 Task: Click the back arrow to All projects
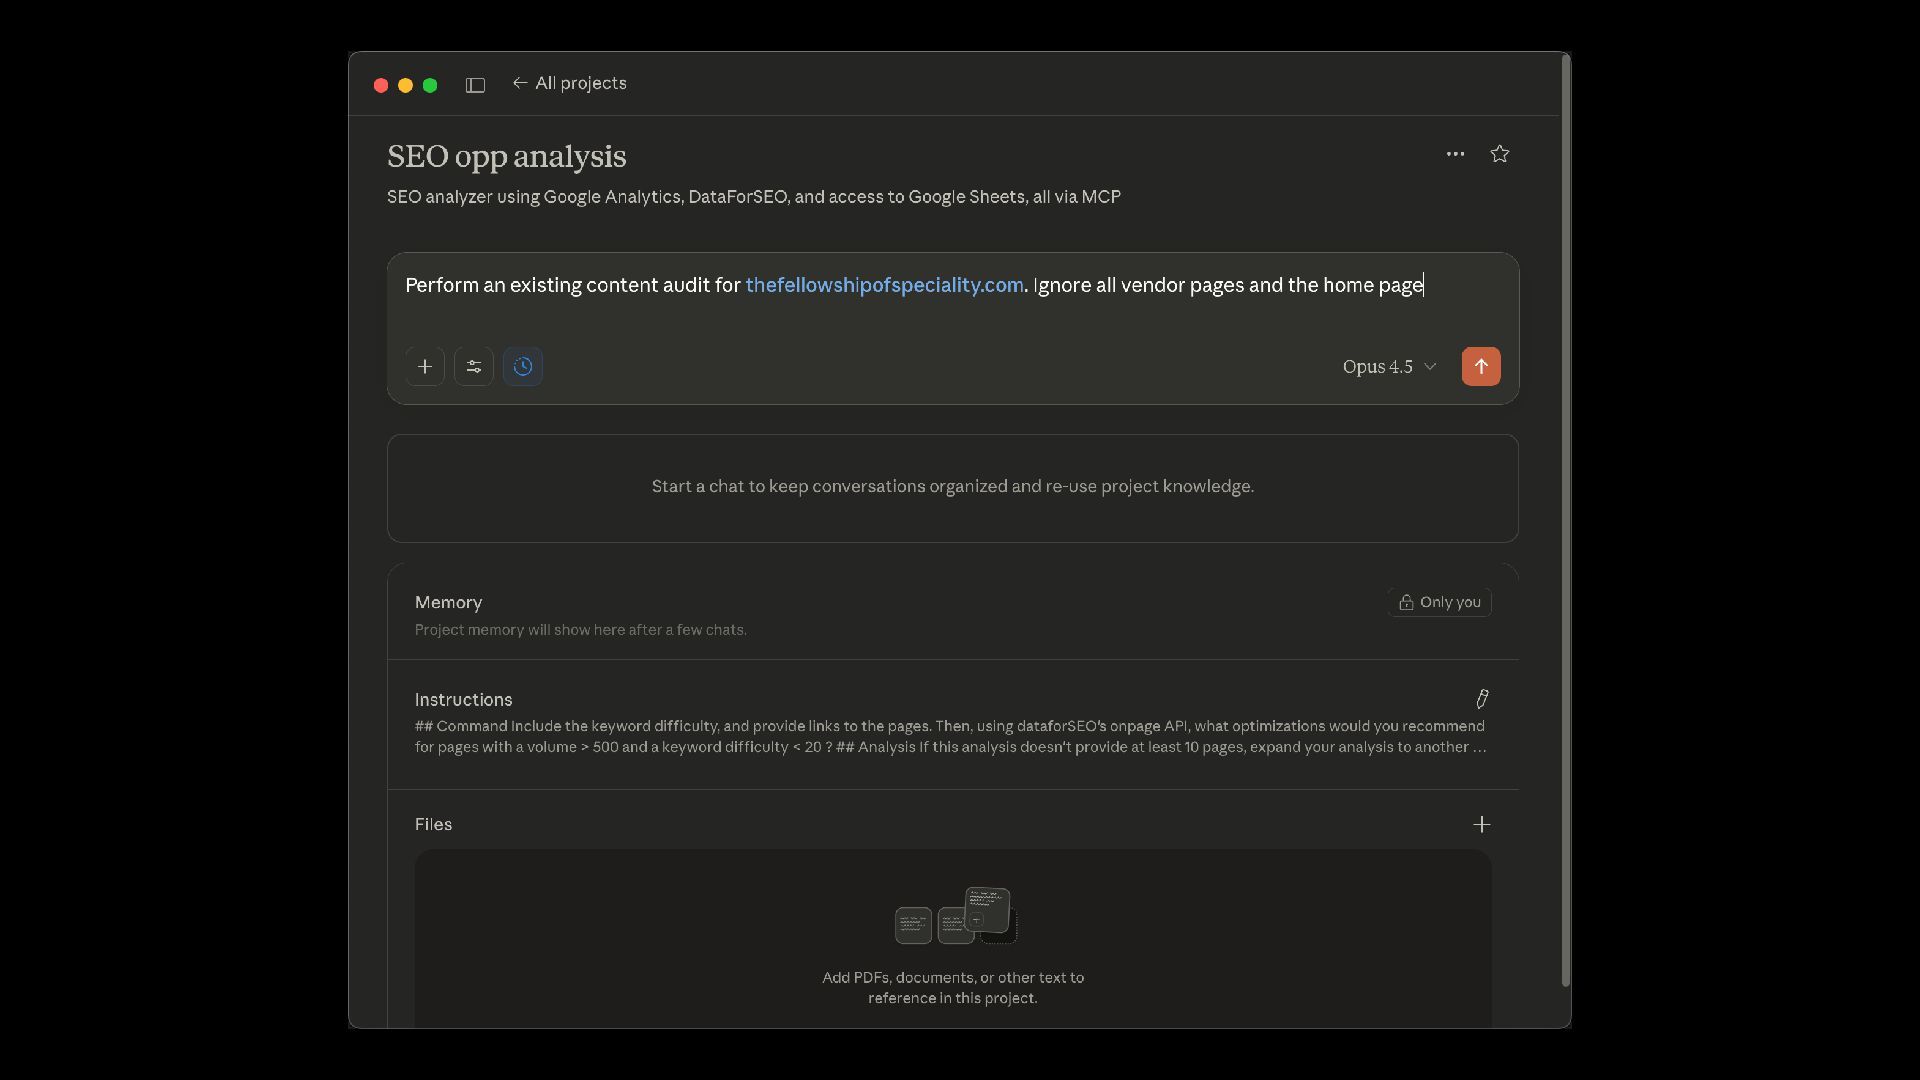[x=520, y=83]
